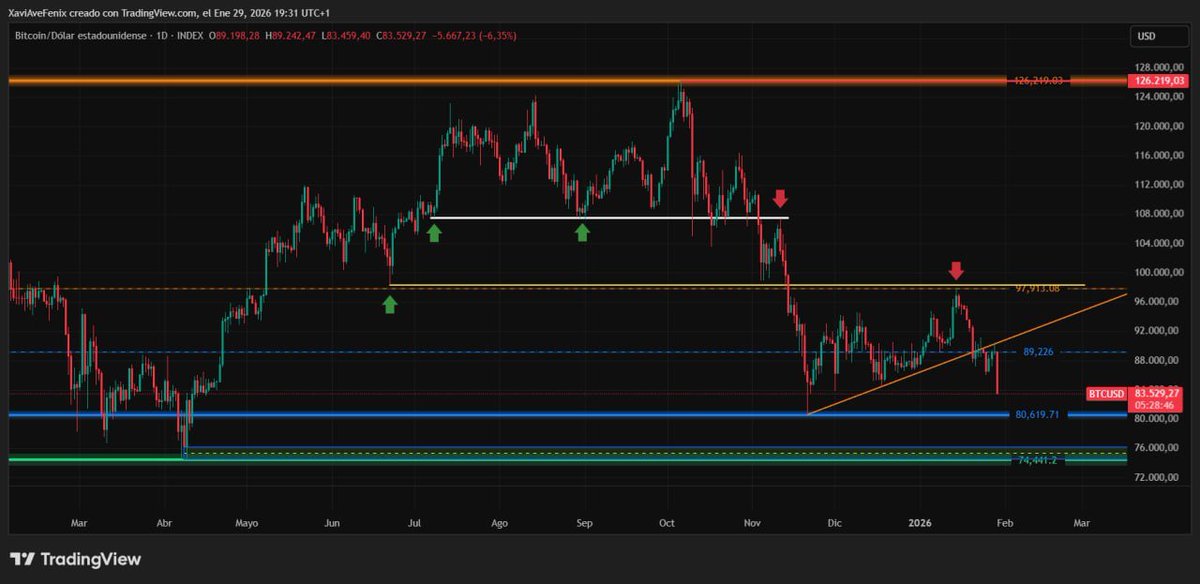Click the BTCUSD price label tag
The width and height of the screenshot is (1200, 584).
1106,394
